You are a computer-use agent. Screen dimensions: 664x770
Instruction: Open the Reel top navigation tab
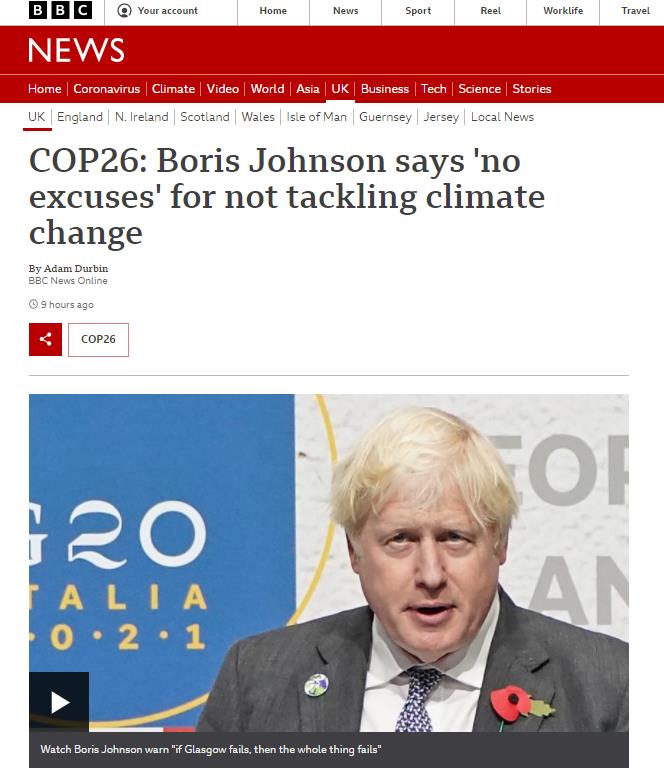click(490, 11)
